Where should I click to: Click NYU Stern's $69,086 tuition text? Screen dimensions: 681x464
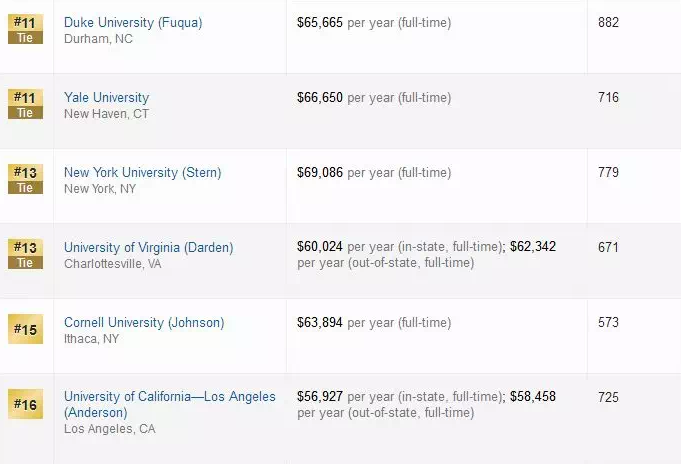click(x=320, y=172)
